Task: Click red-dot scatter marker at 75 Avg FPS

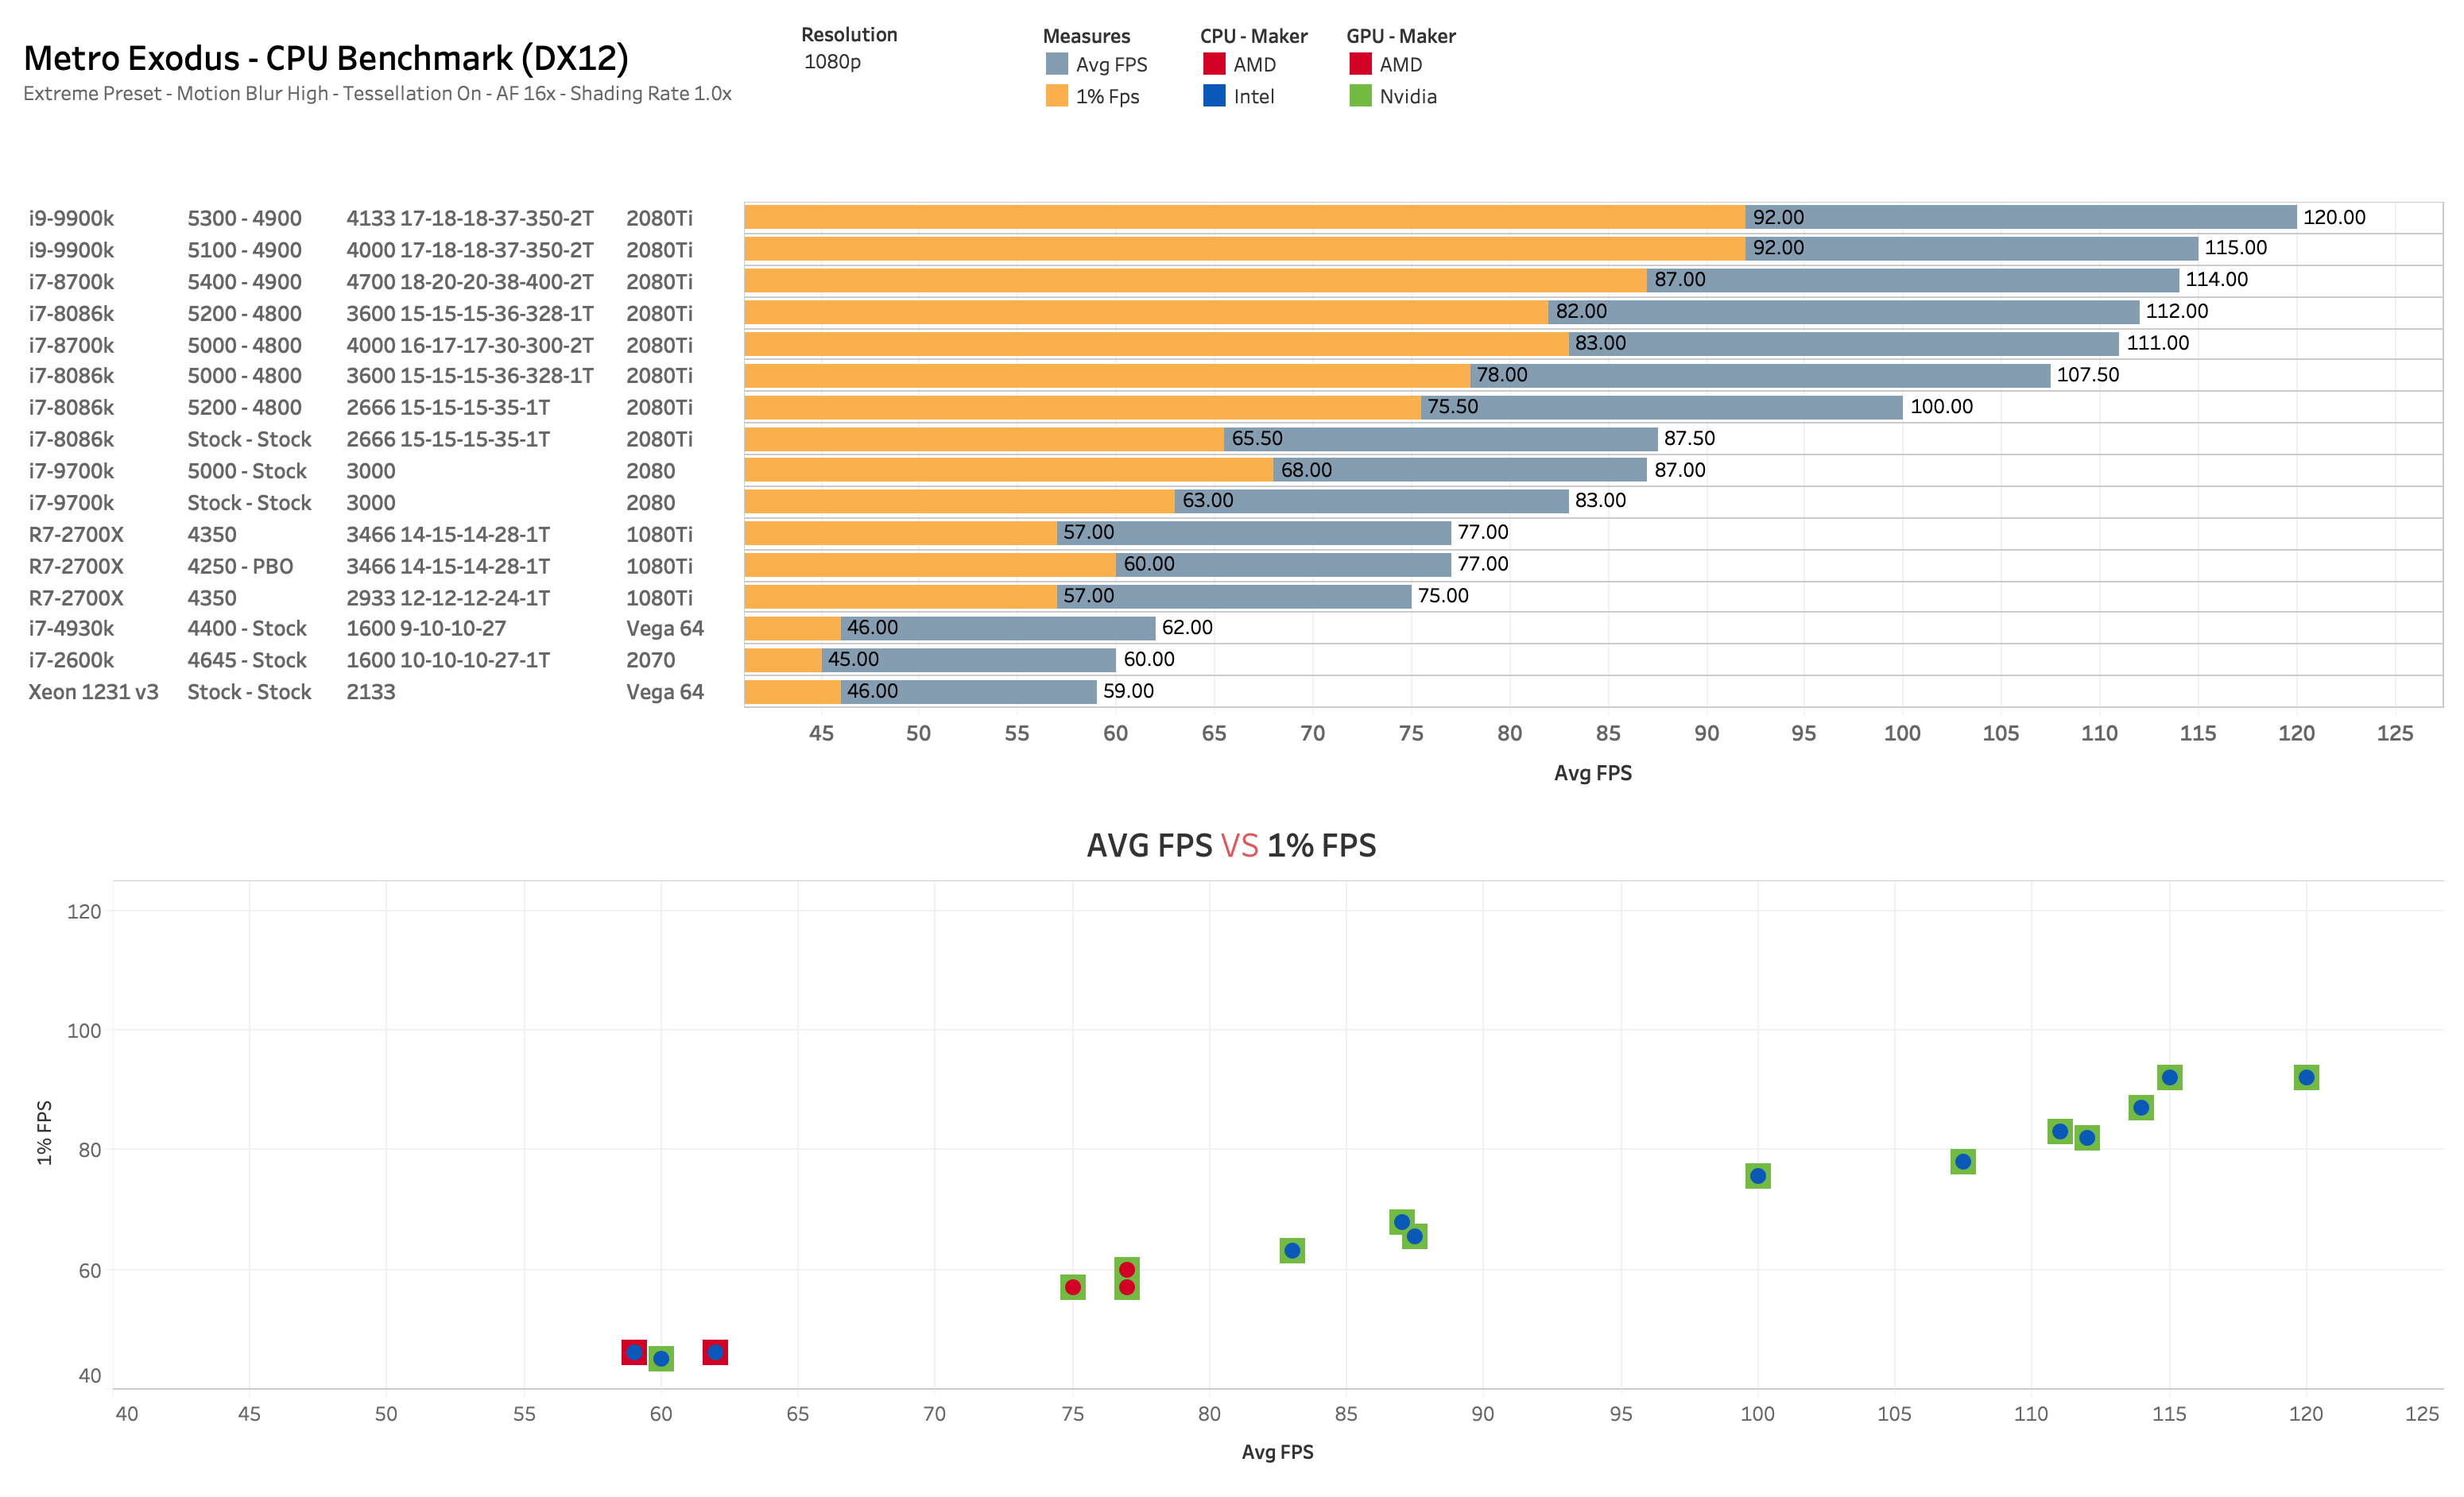Action: pyautogui.click(x=1072, y=1287)
